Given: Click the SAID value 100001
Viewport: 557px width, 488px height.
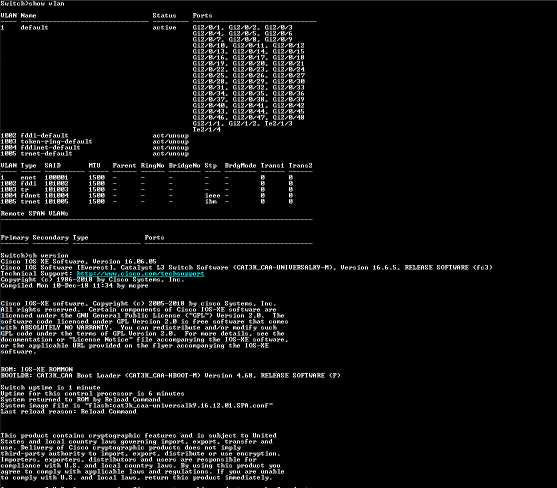Looking at the screenshot, I should (x=56, y=177).
